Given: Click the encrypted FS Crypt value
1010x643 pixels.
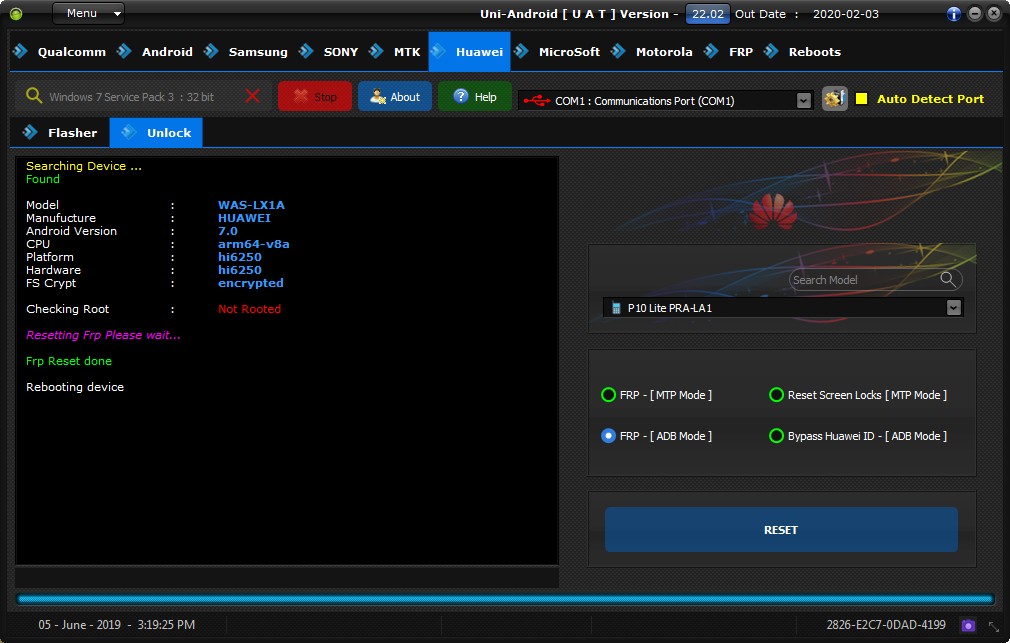Looking at the screenshot, I should coord(251,283).
